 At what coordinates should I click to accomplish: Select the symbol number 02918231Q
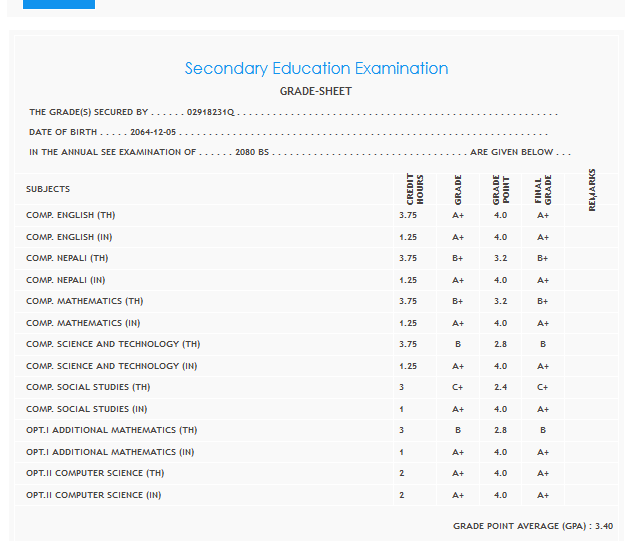coord(210,113)
